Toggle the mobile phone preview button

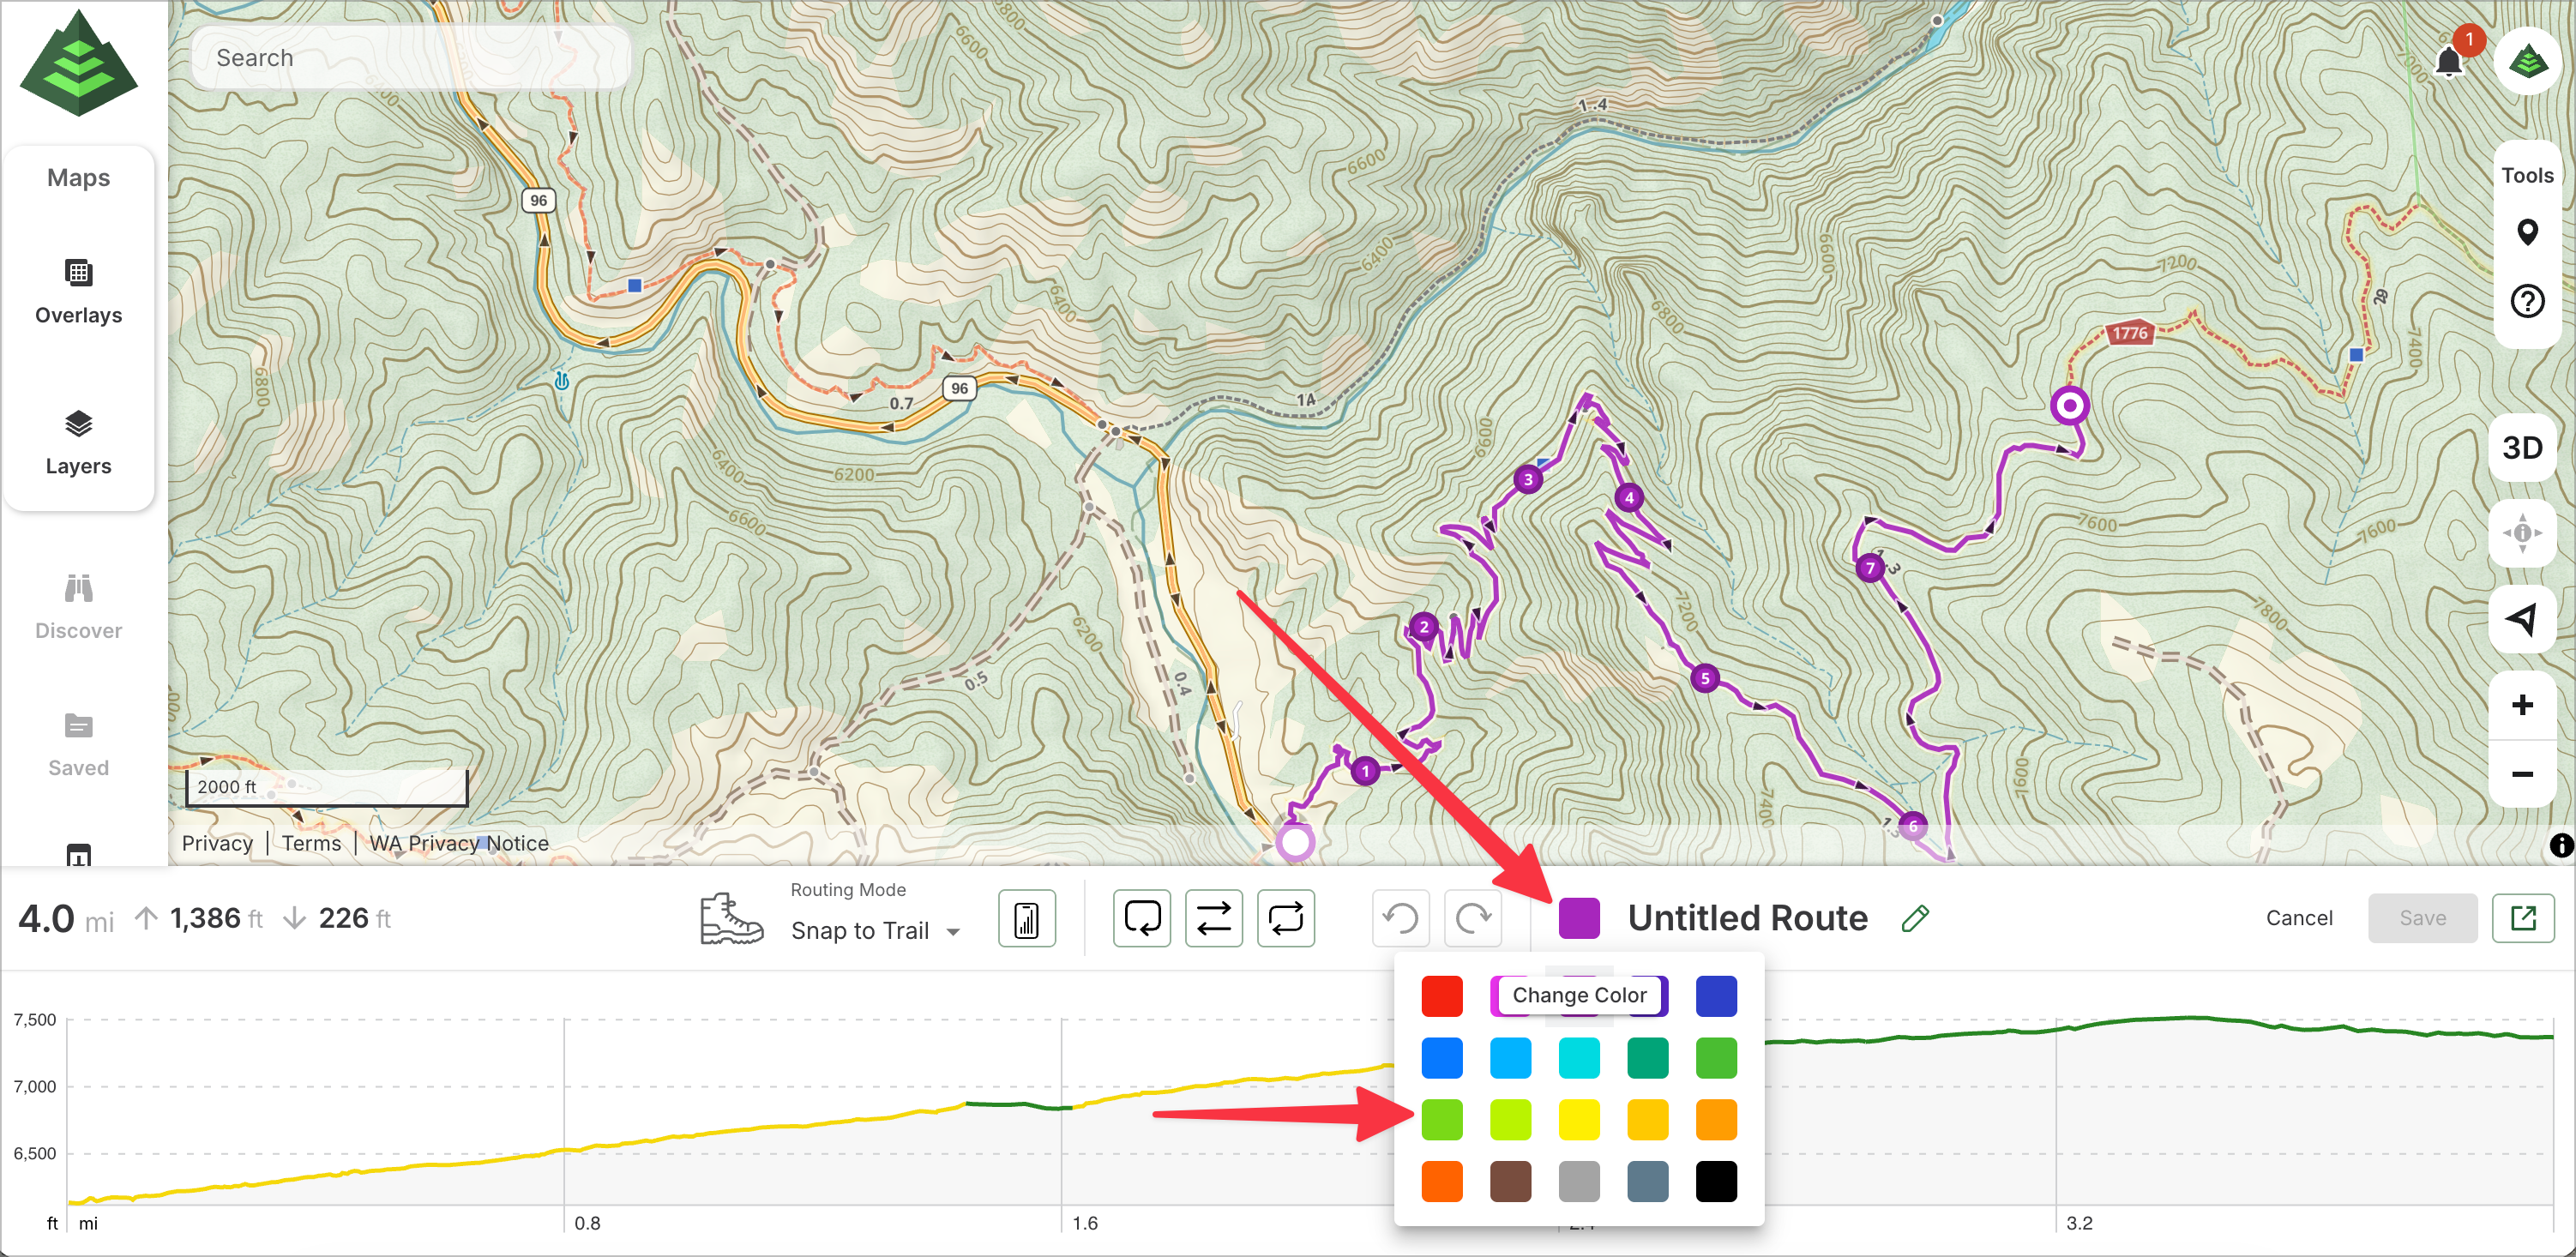pyautogui.click(x=1026, y=918)
